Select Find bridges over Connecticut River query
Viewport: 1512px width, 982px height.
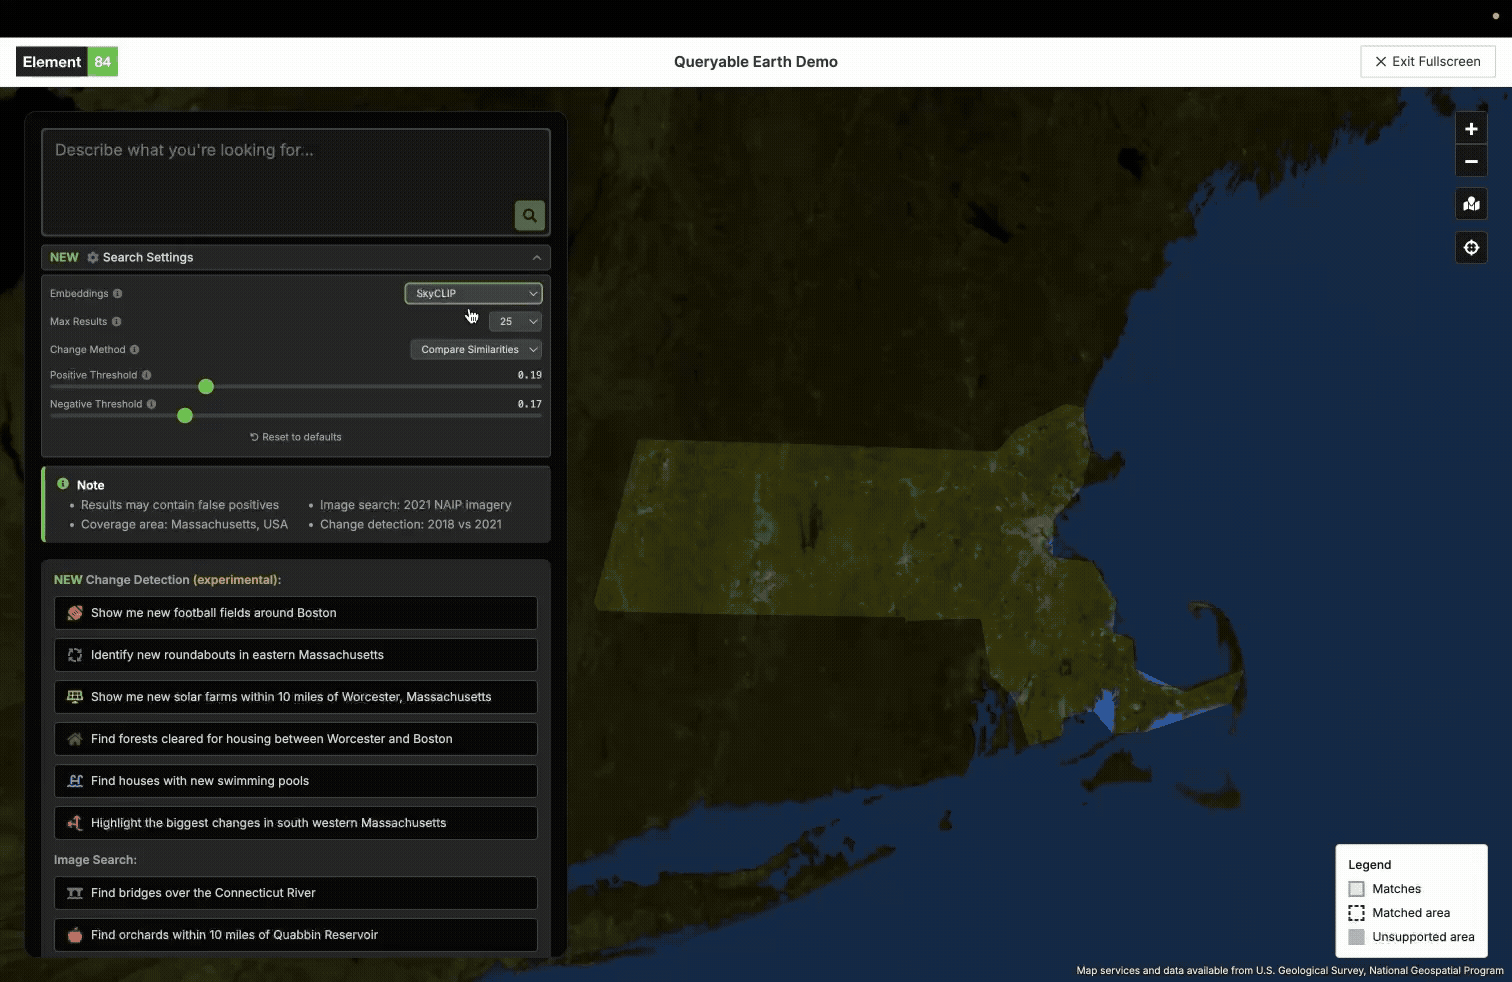(x=296, y=893)
